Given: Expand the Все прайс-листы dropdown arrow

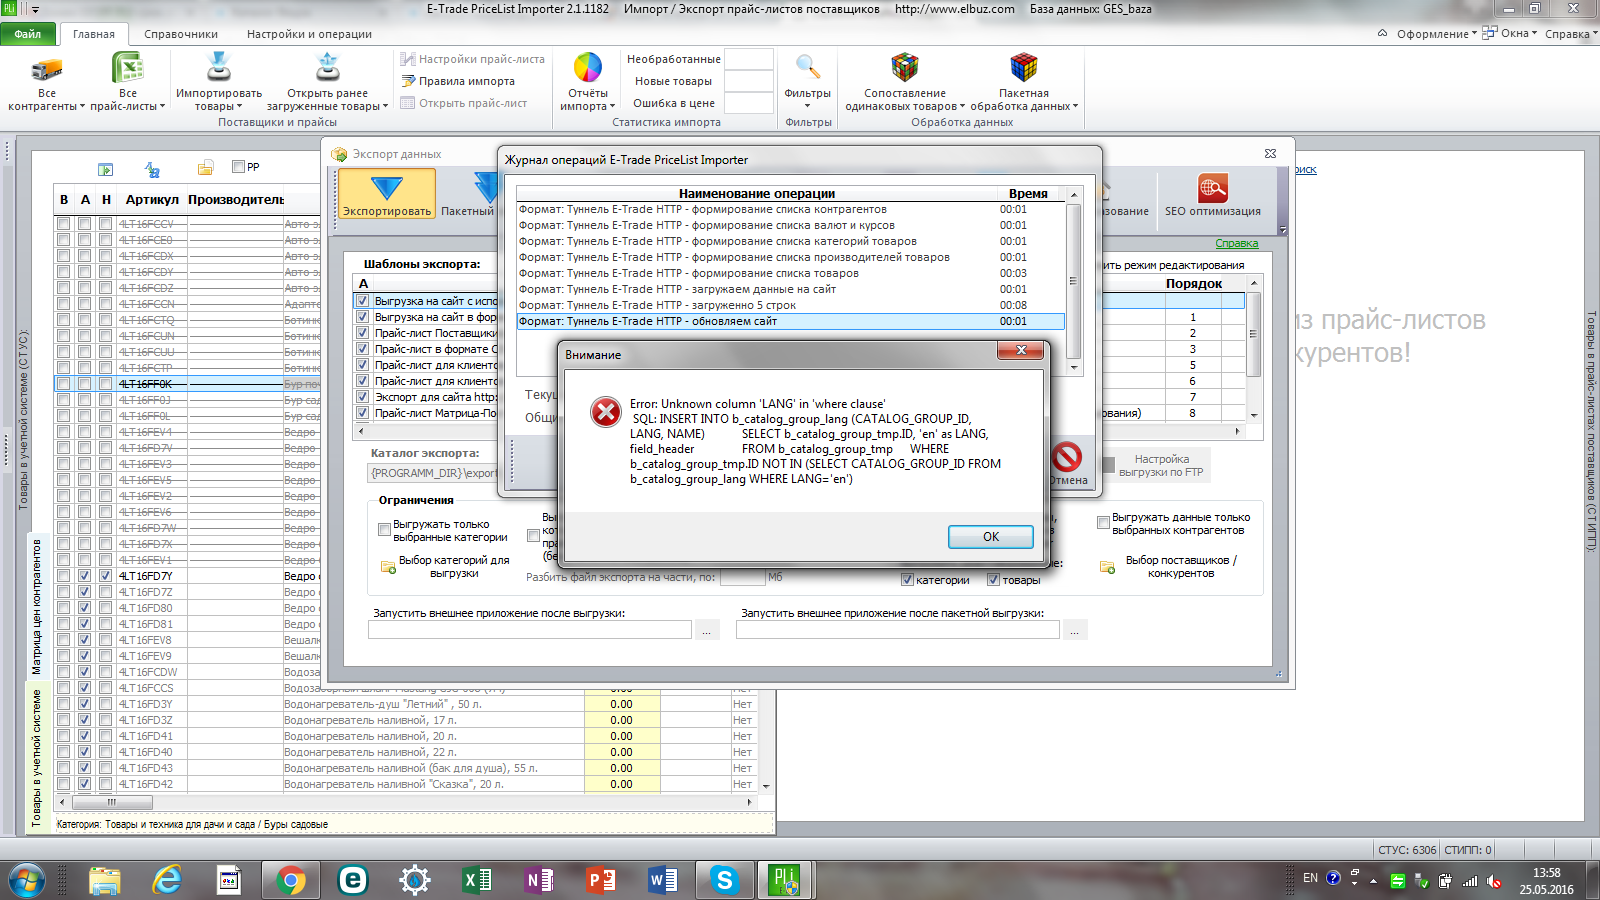Looking at the screenshot, I should coord(162,106).
